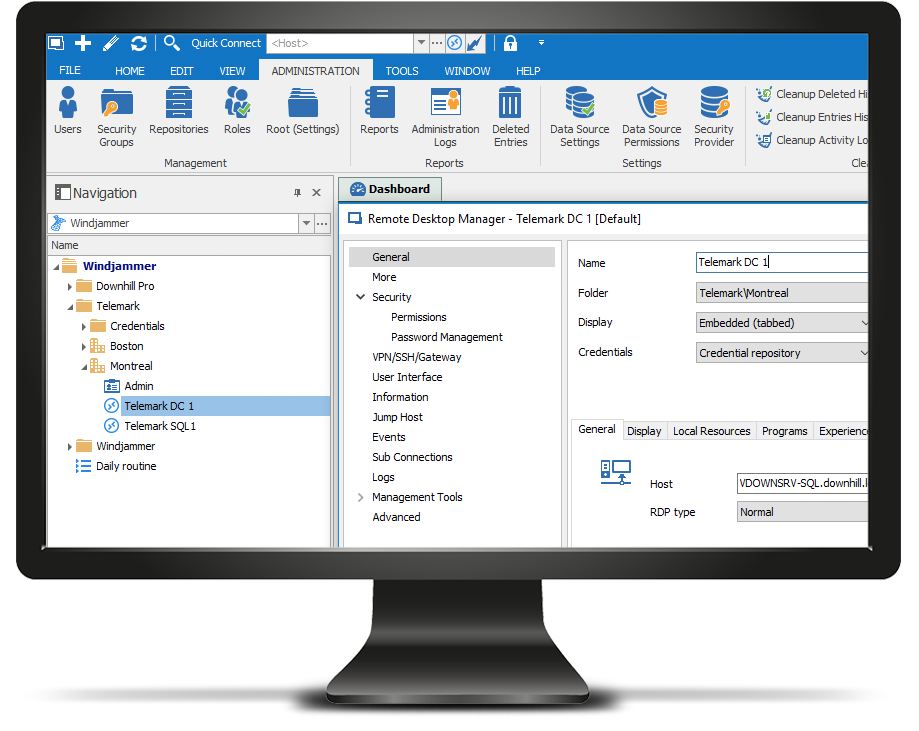Expand the Boston site node

[x=83, y=346]
